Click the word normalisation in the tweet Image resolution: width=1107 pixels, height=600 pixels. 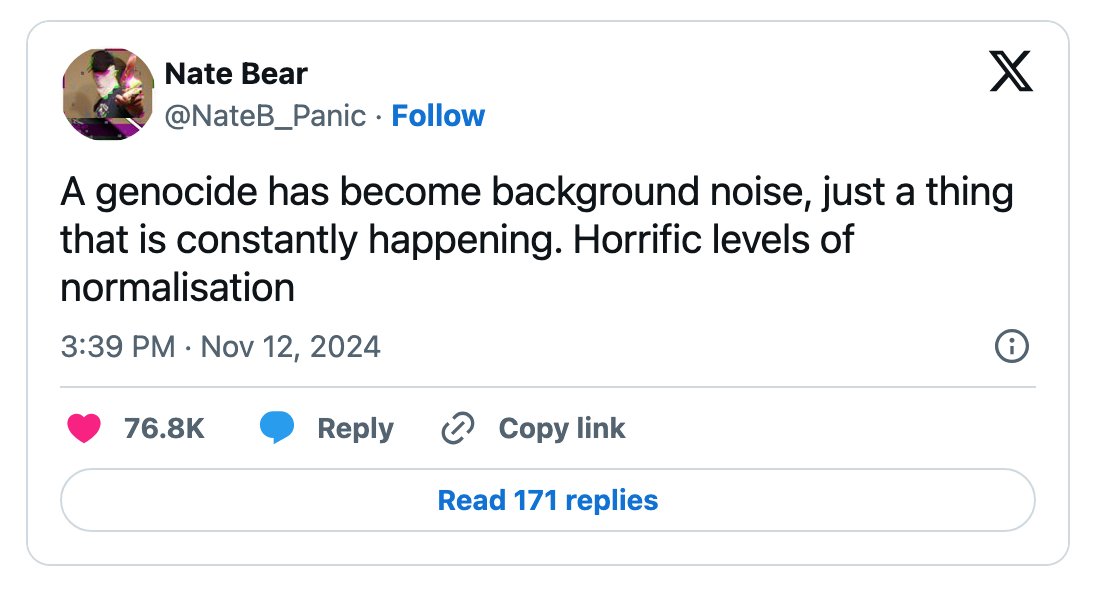(x=177, y=288)
